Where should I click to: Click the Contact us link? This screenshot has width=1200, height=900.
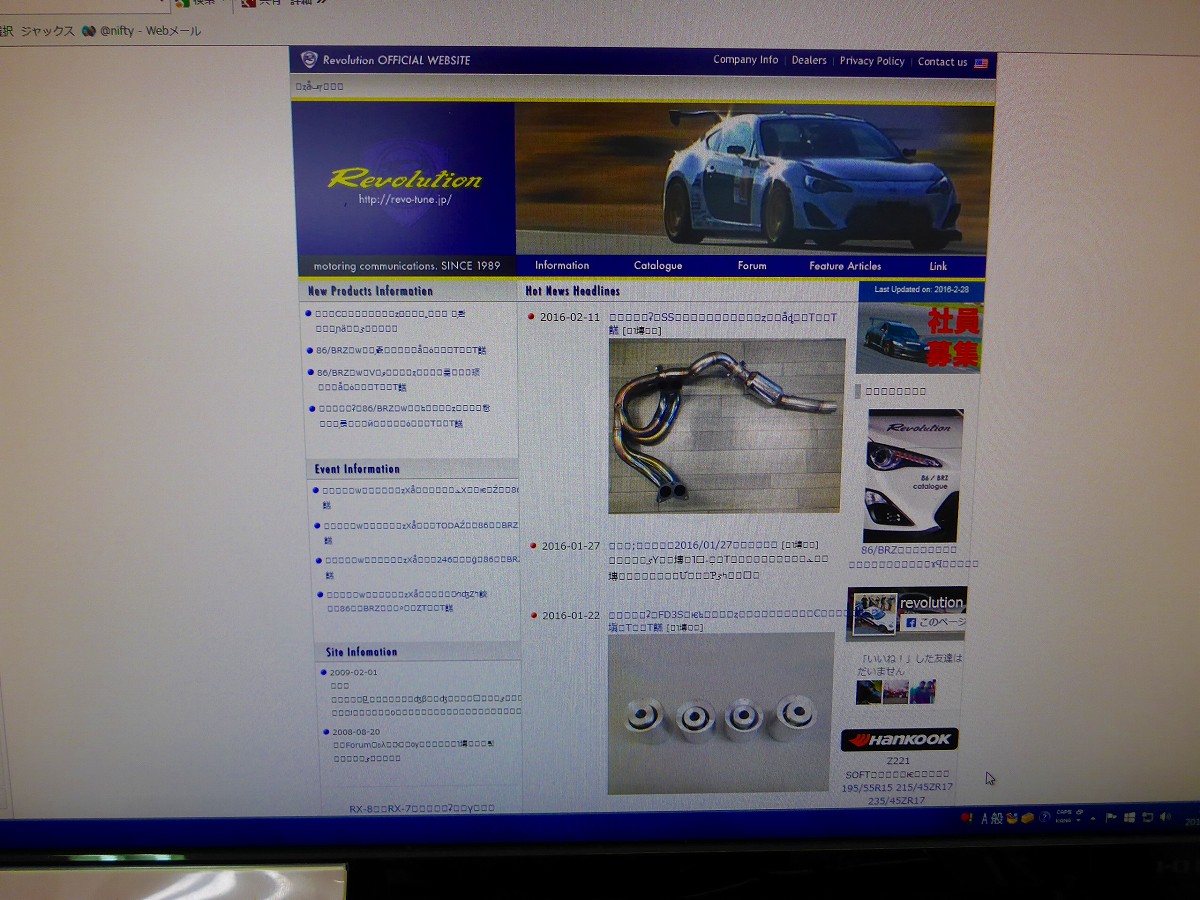point(942,62)
